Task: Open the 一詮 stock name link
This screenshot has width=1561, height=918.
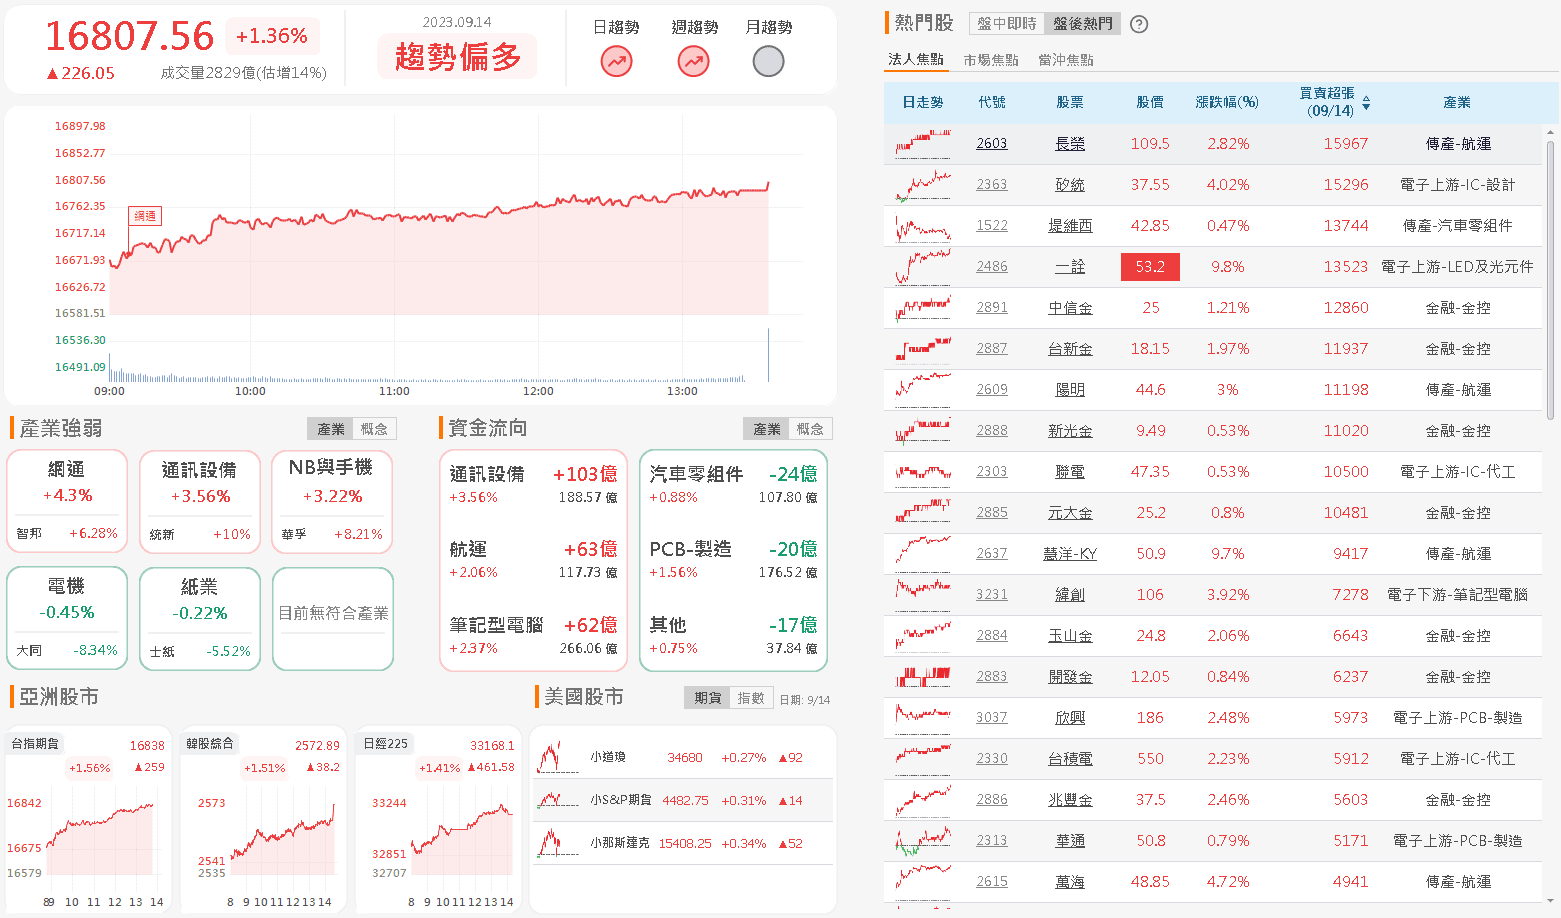Action: pos(1070,267)
